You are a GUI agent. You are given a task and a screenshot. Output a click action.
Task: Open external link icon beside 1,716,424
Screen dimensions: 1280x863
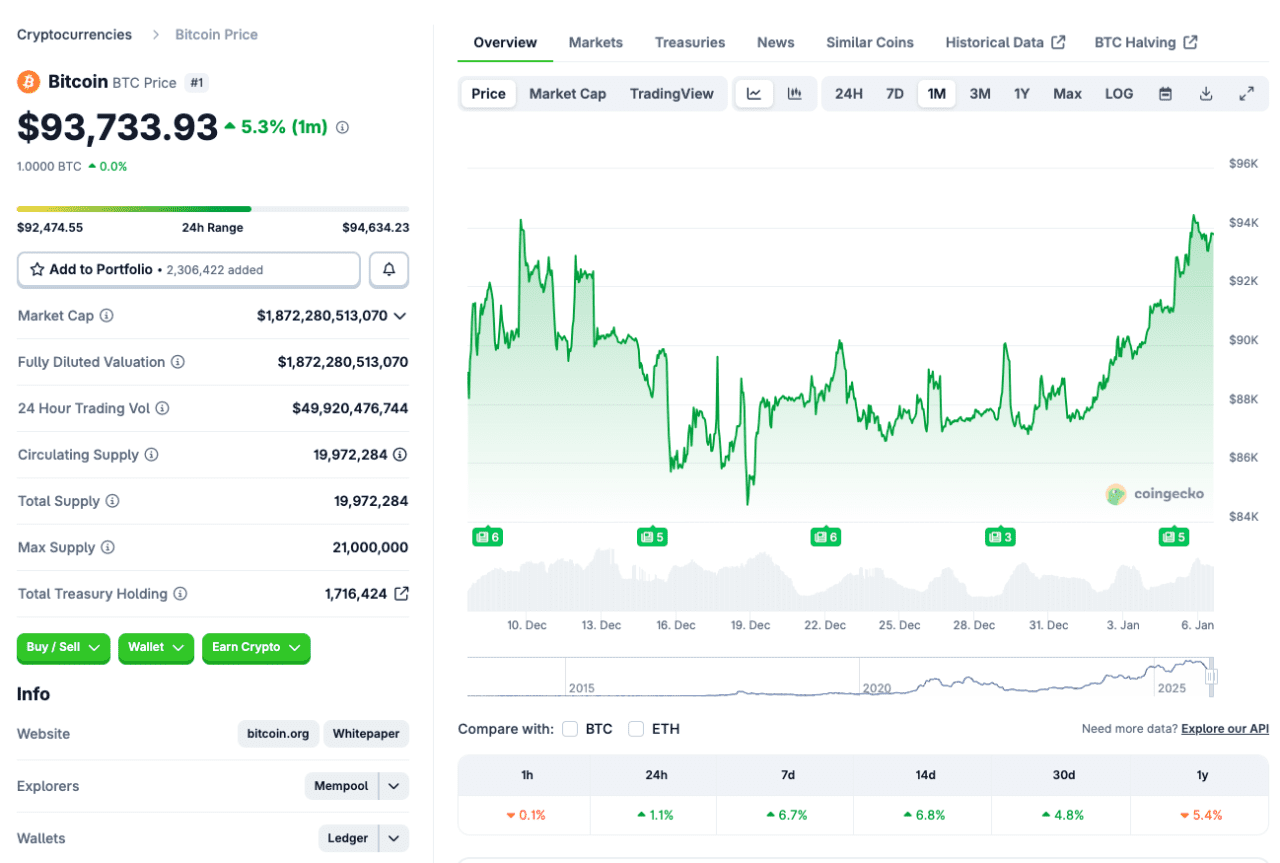pyautogui.click(x=401, y=594)
